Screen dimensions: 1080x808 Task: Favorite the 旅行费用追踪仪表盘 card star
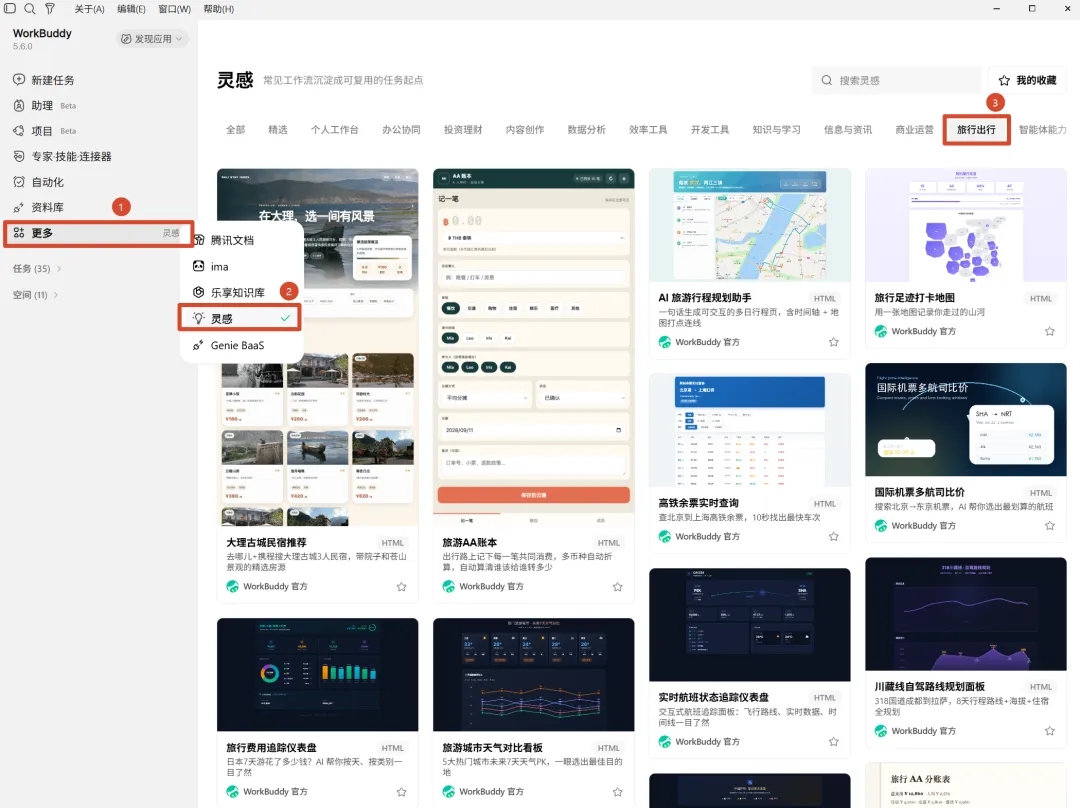point(402,792)
